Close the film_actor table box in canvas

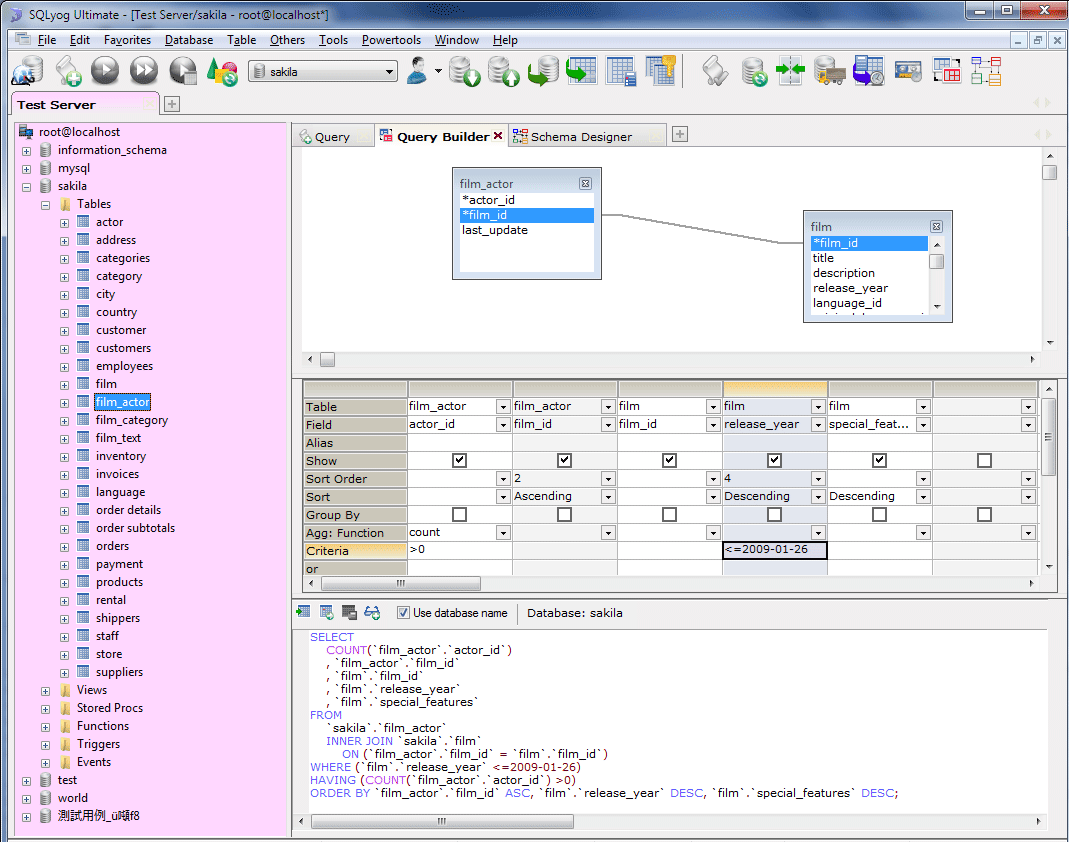[585, 184]
